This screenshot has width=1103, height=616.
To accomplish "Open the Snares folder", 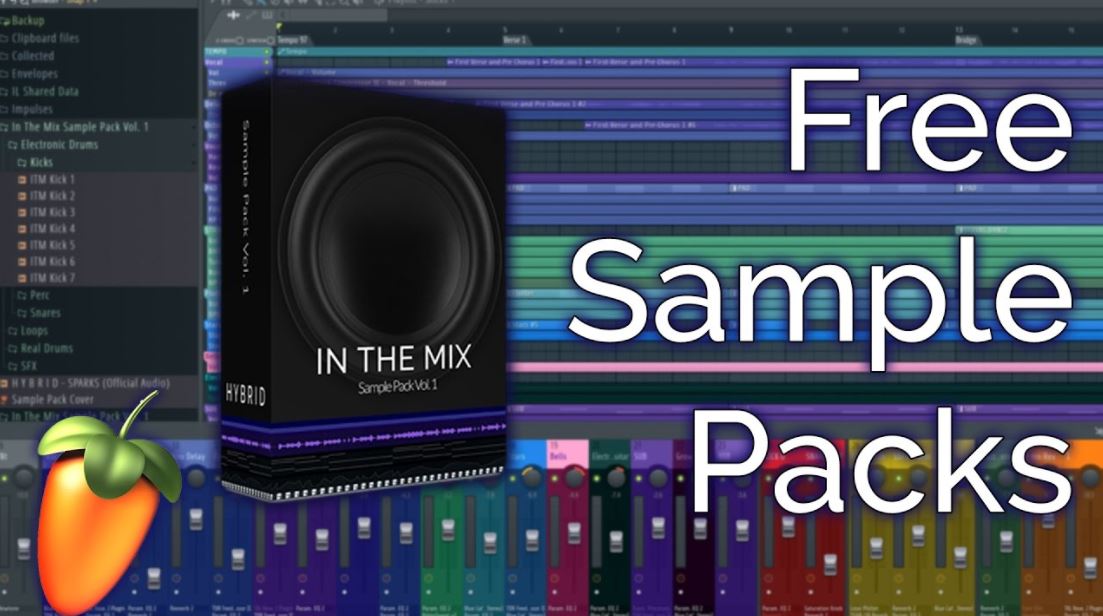I will [x=22, y=313].
